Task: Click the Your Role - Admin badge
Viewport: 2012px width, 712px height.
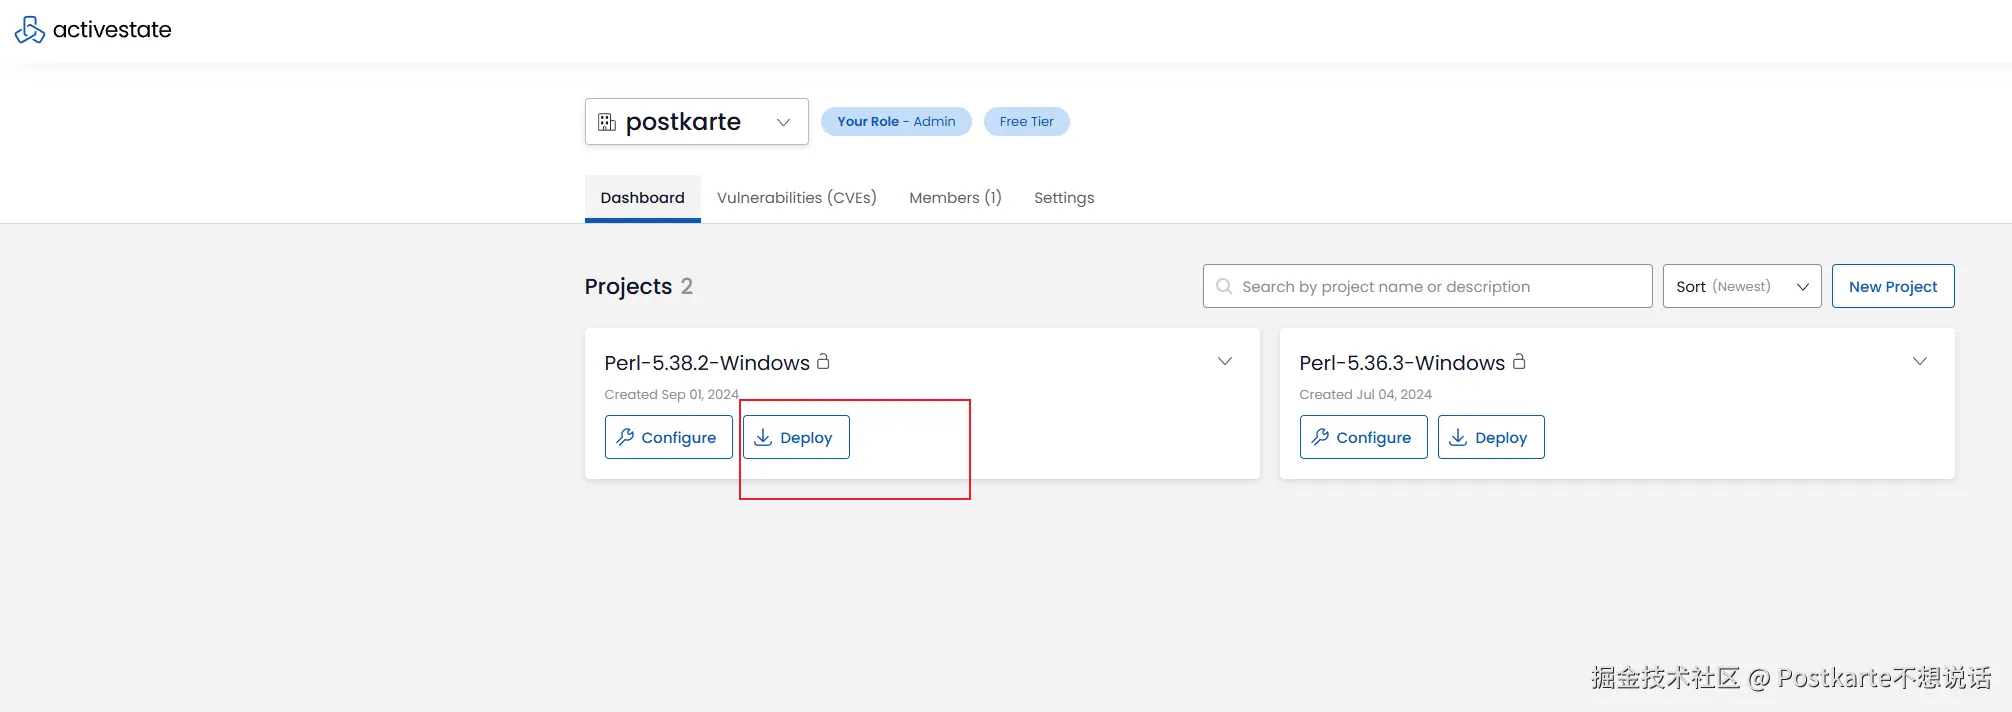Action: [x=896, y=121]
